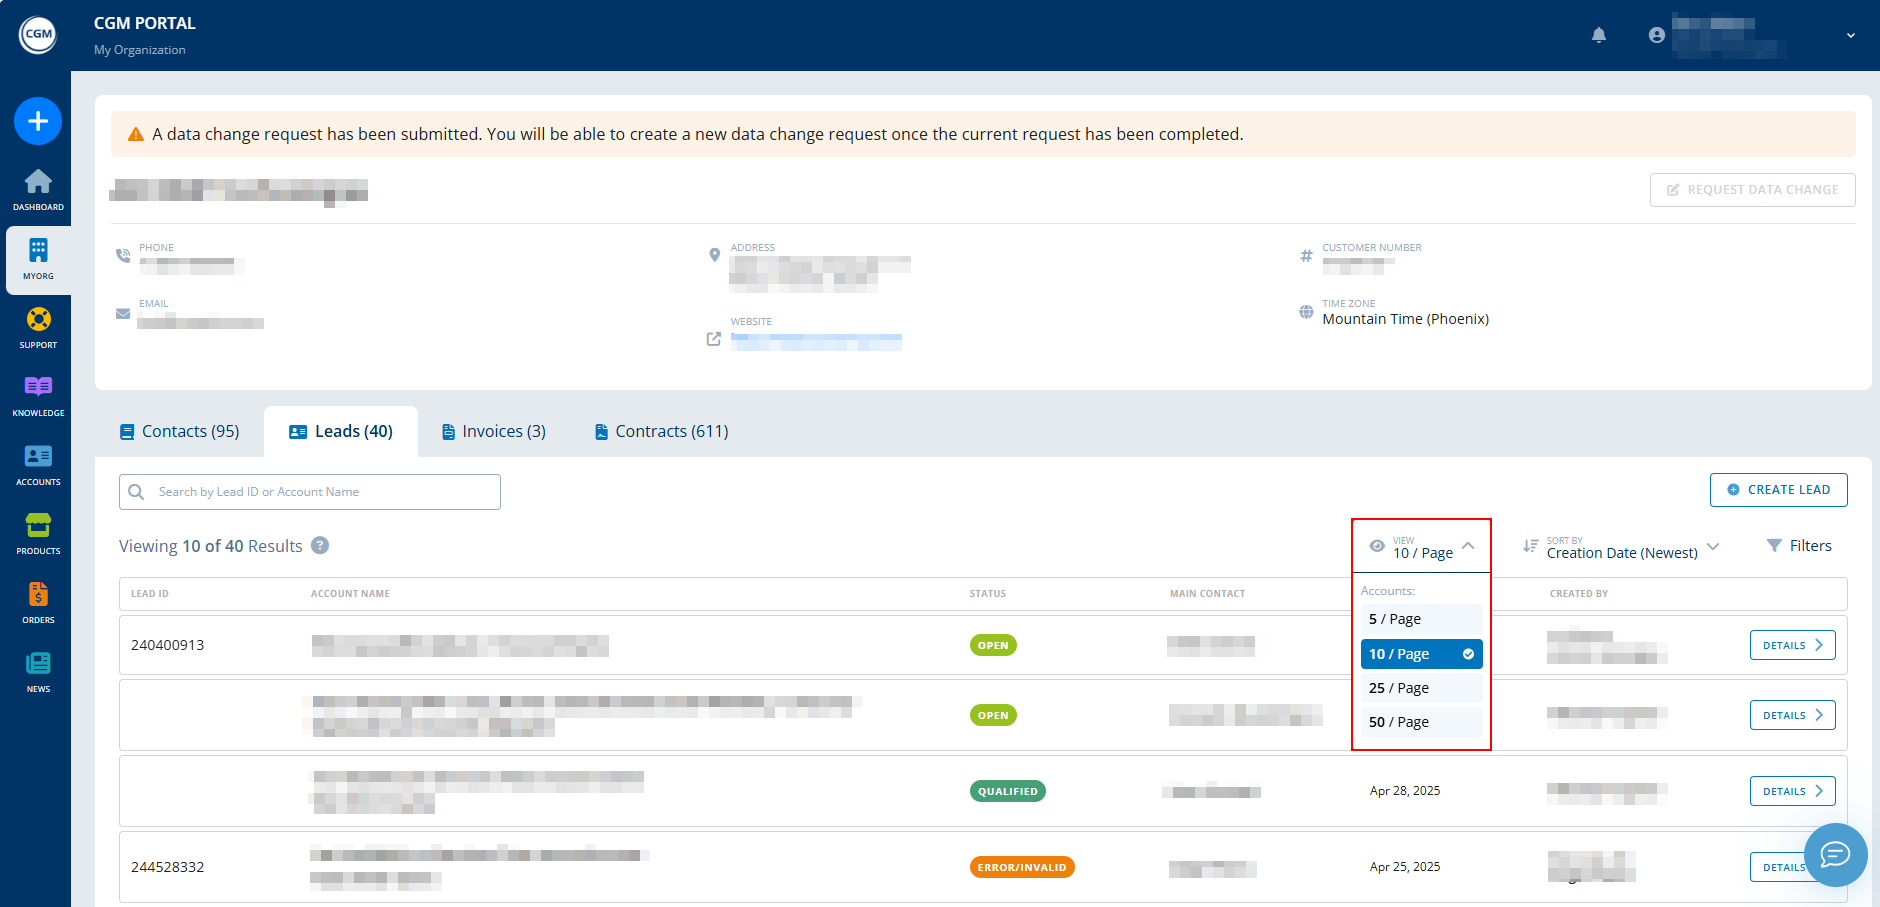Choose 25 / Page view option
Image resolution: width=1880 pixels, height=907 pixels.
coord(1420,688)
